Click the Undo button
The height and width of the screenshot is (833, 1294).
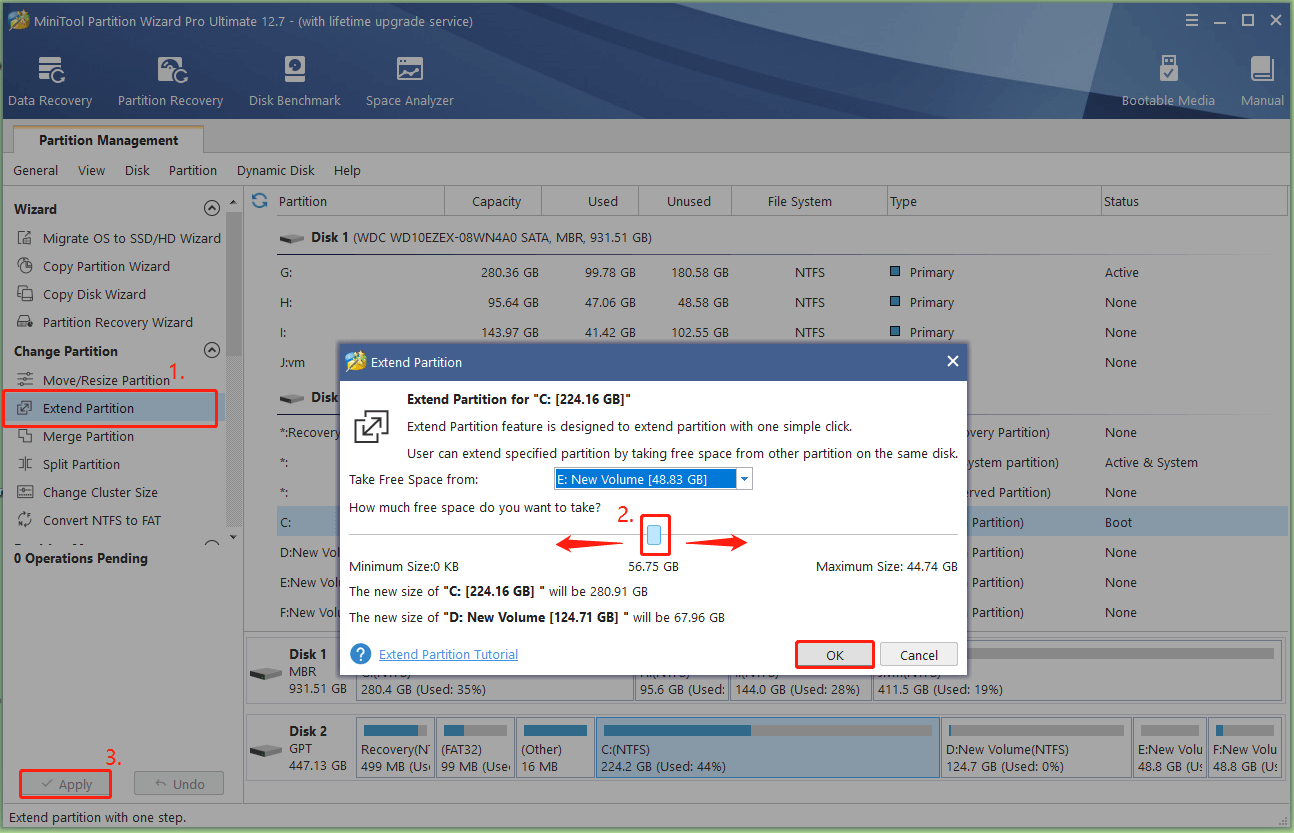point(179,784)
